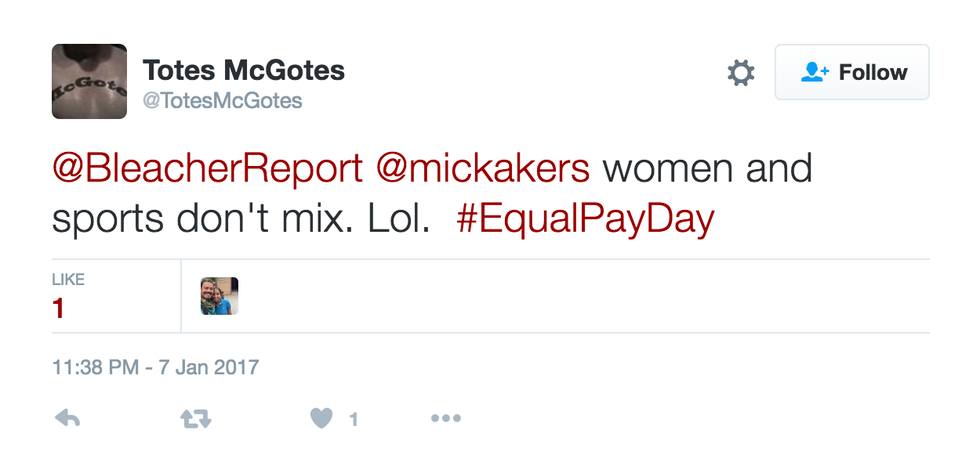Browse the #EqualPayDay hashtag
980x473 pixels.
click(585, 219)
